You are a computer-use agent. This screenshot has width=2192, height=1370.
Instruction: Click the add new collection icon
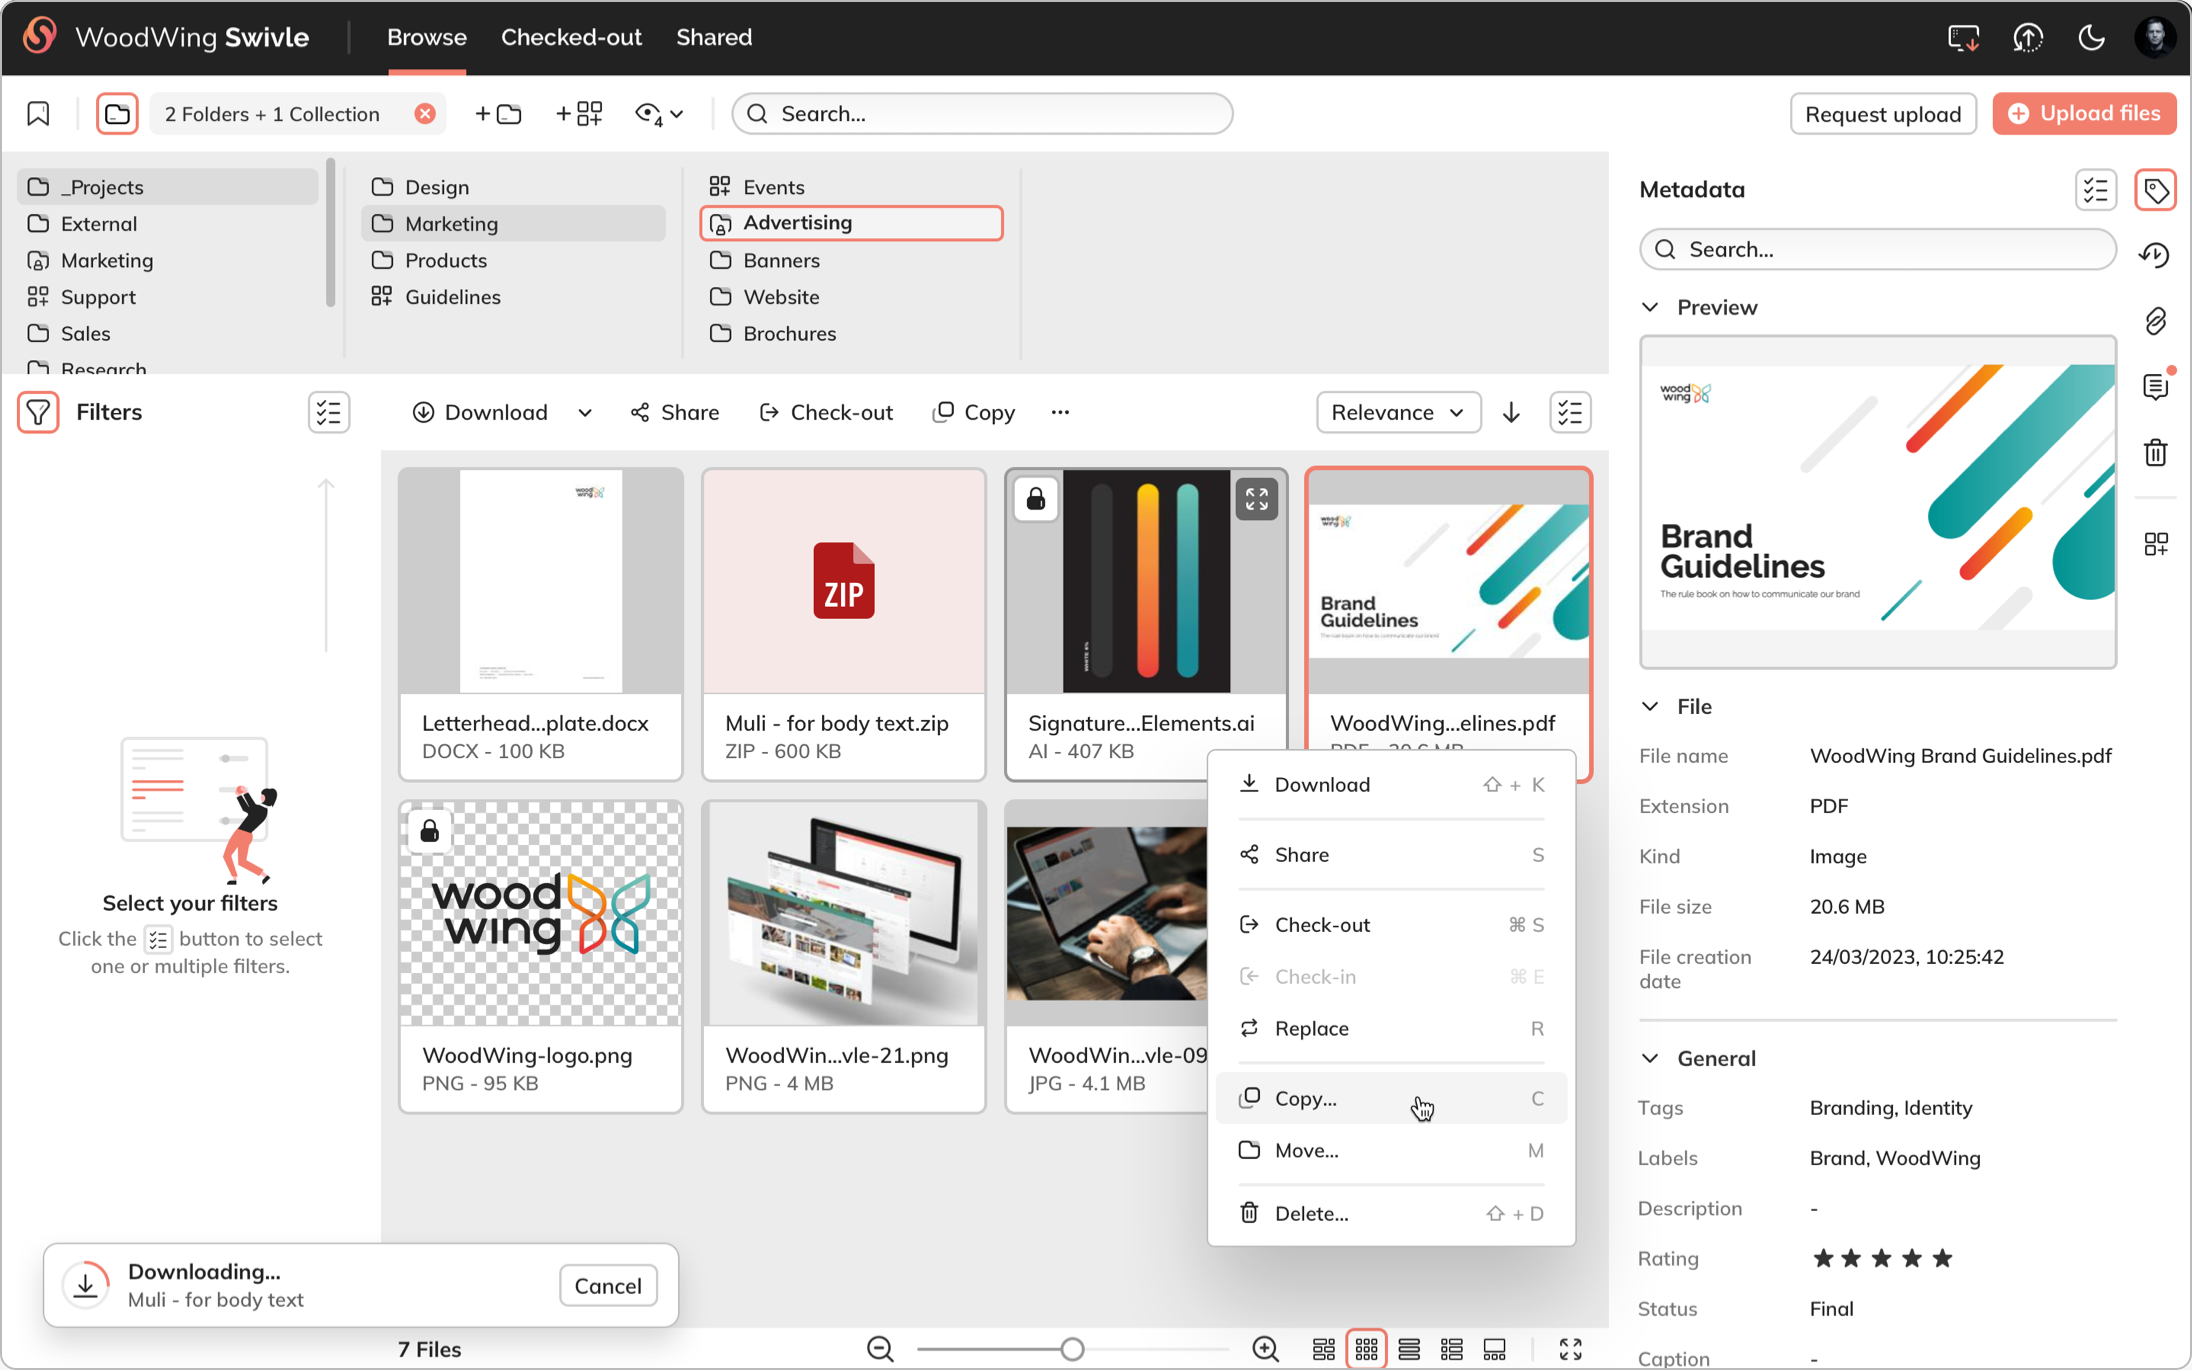pos(579,113)
